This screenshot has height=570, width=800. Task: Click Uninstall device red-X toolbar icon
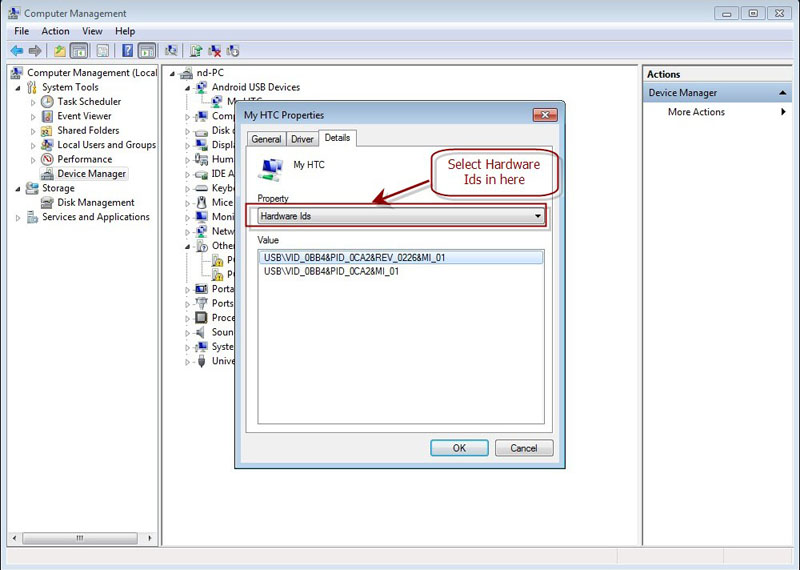pos(215,51)
